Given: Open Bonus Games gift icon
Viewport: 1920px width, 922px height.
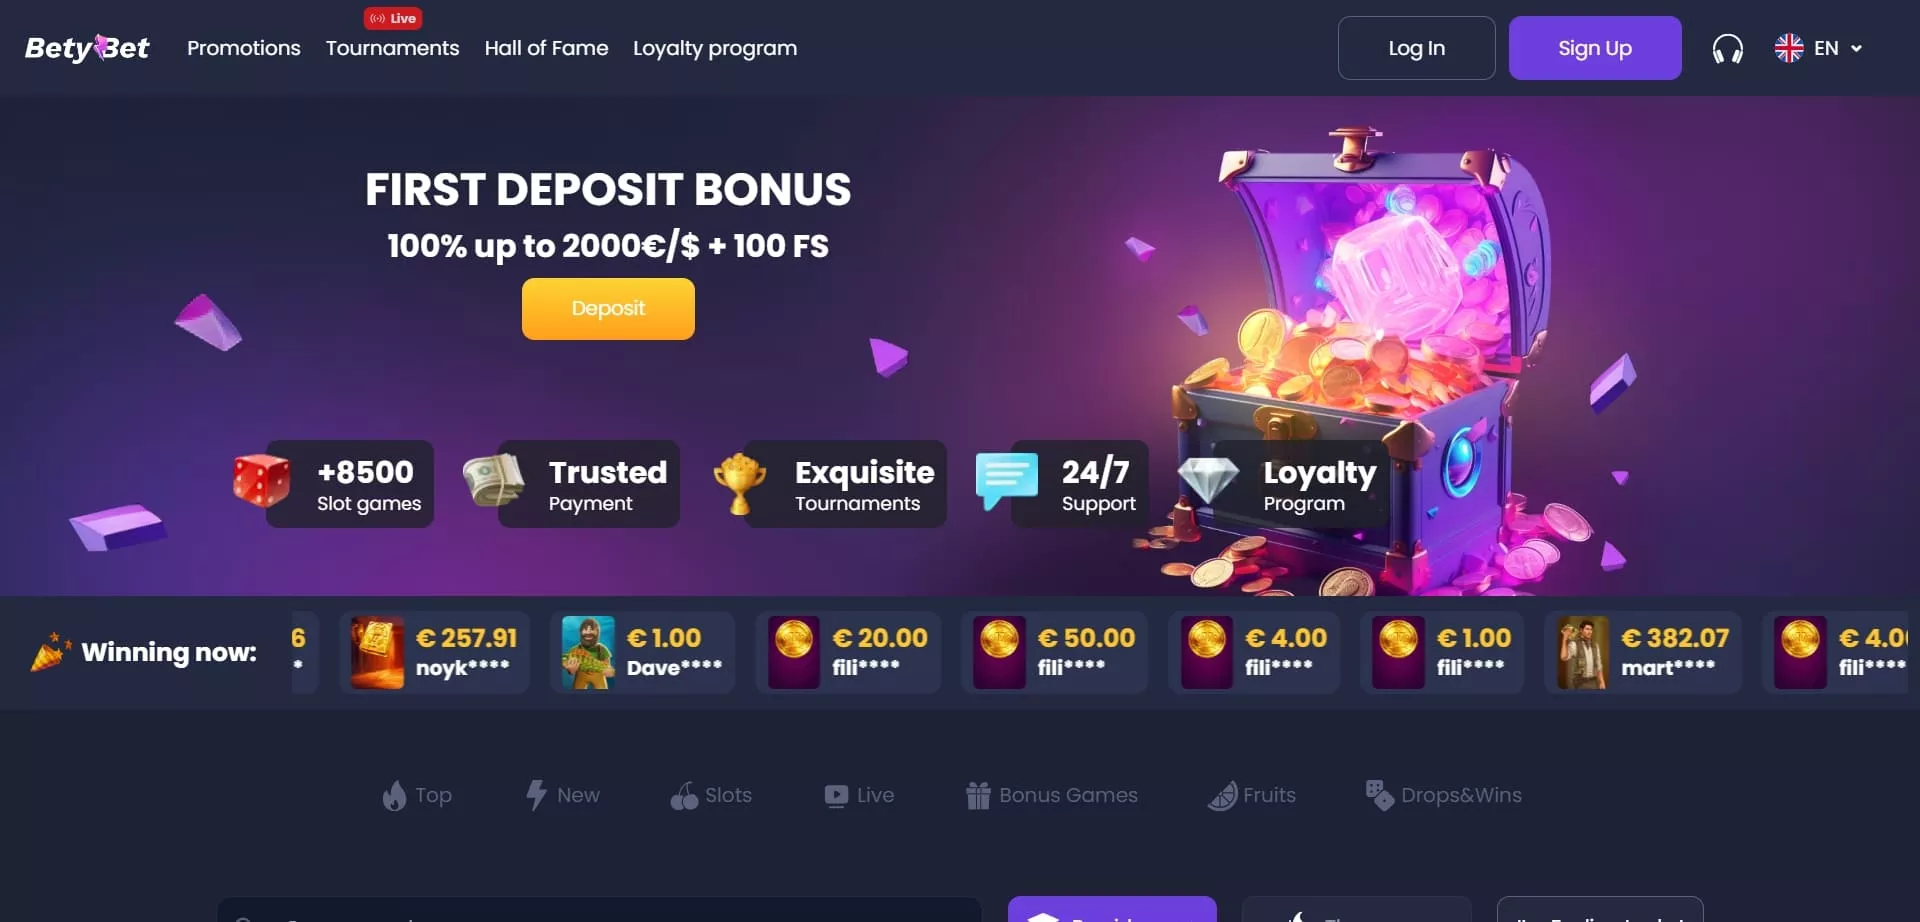Looking at the screenshot, I should (978, 795).
